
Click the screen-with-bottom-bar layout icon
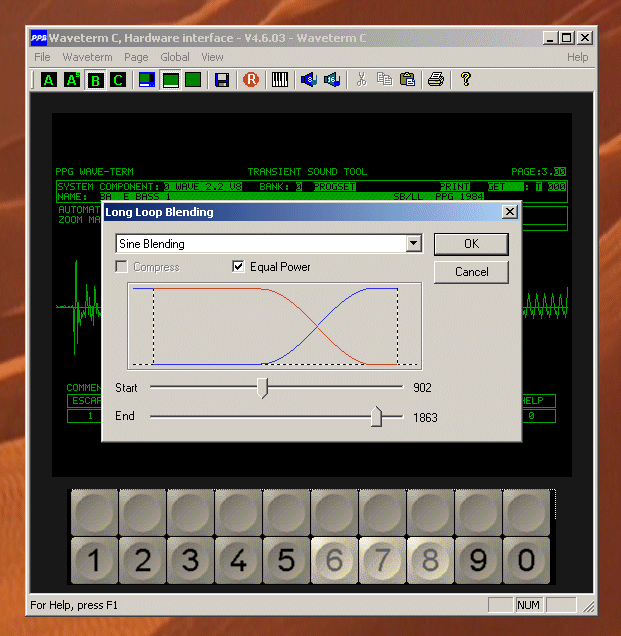pos(170,80)
